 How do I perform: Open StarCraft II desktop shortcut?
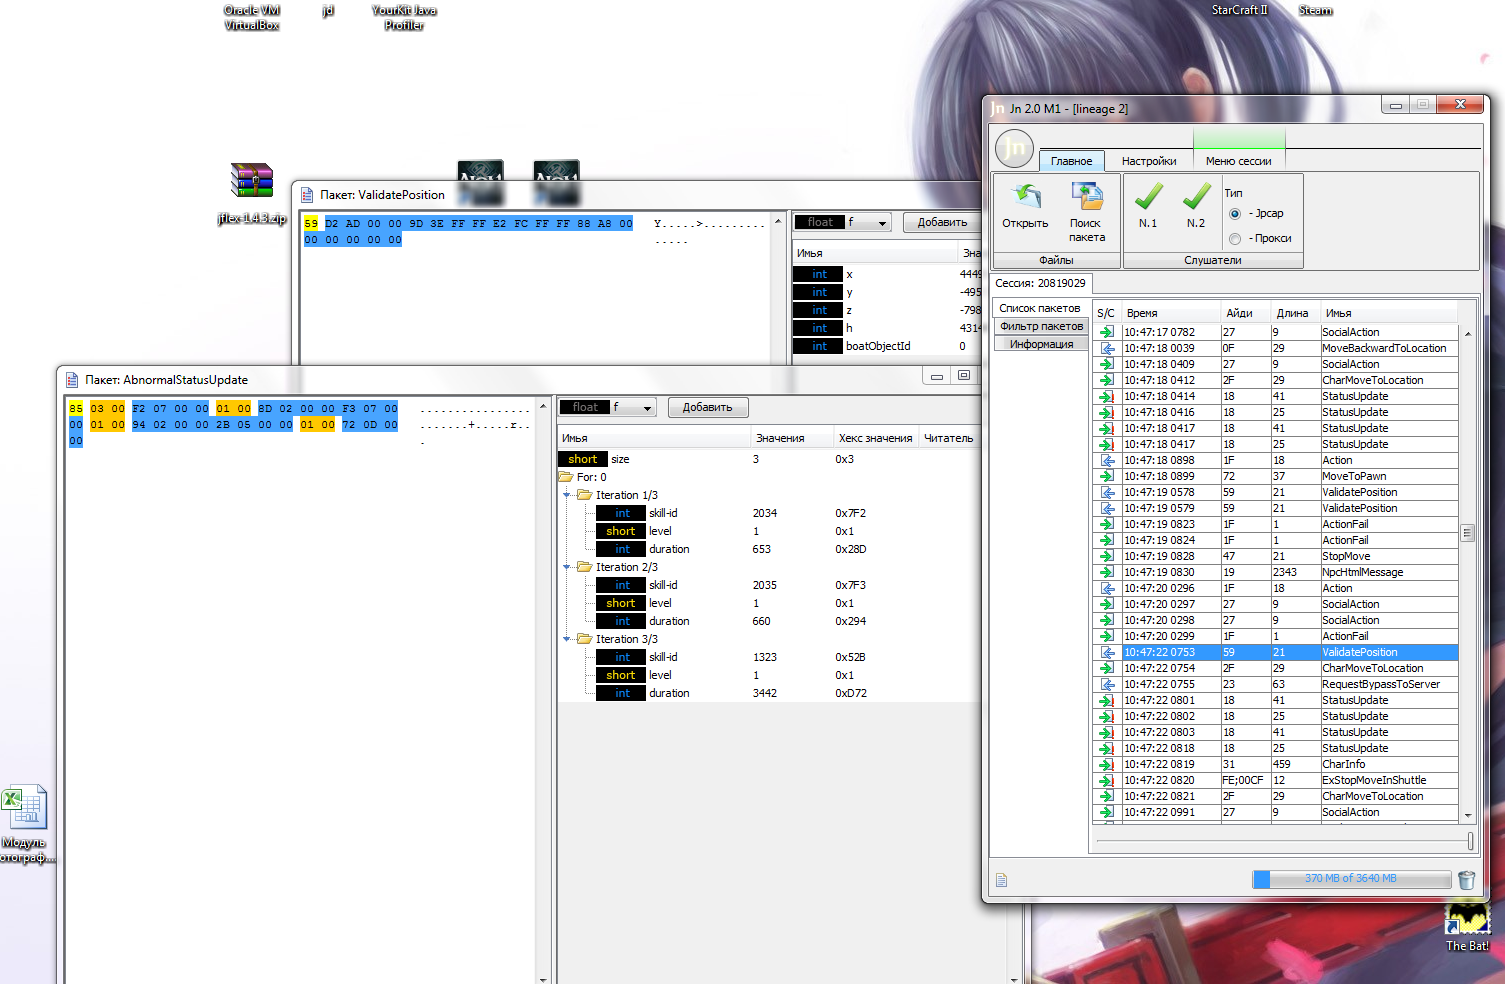1239,10
